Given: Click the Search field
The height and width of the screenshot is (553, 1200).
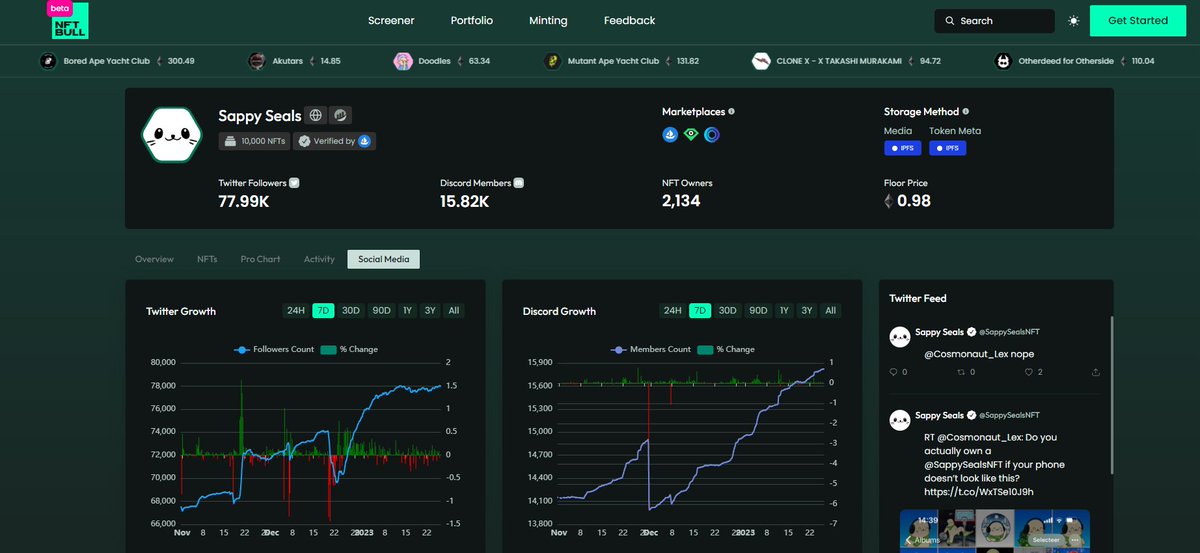Looking at the screenshot, I should pos(995,21).
